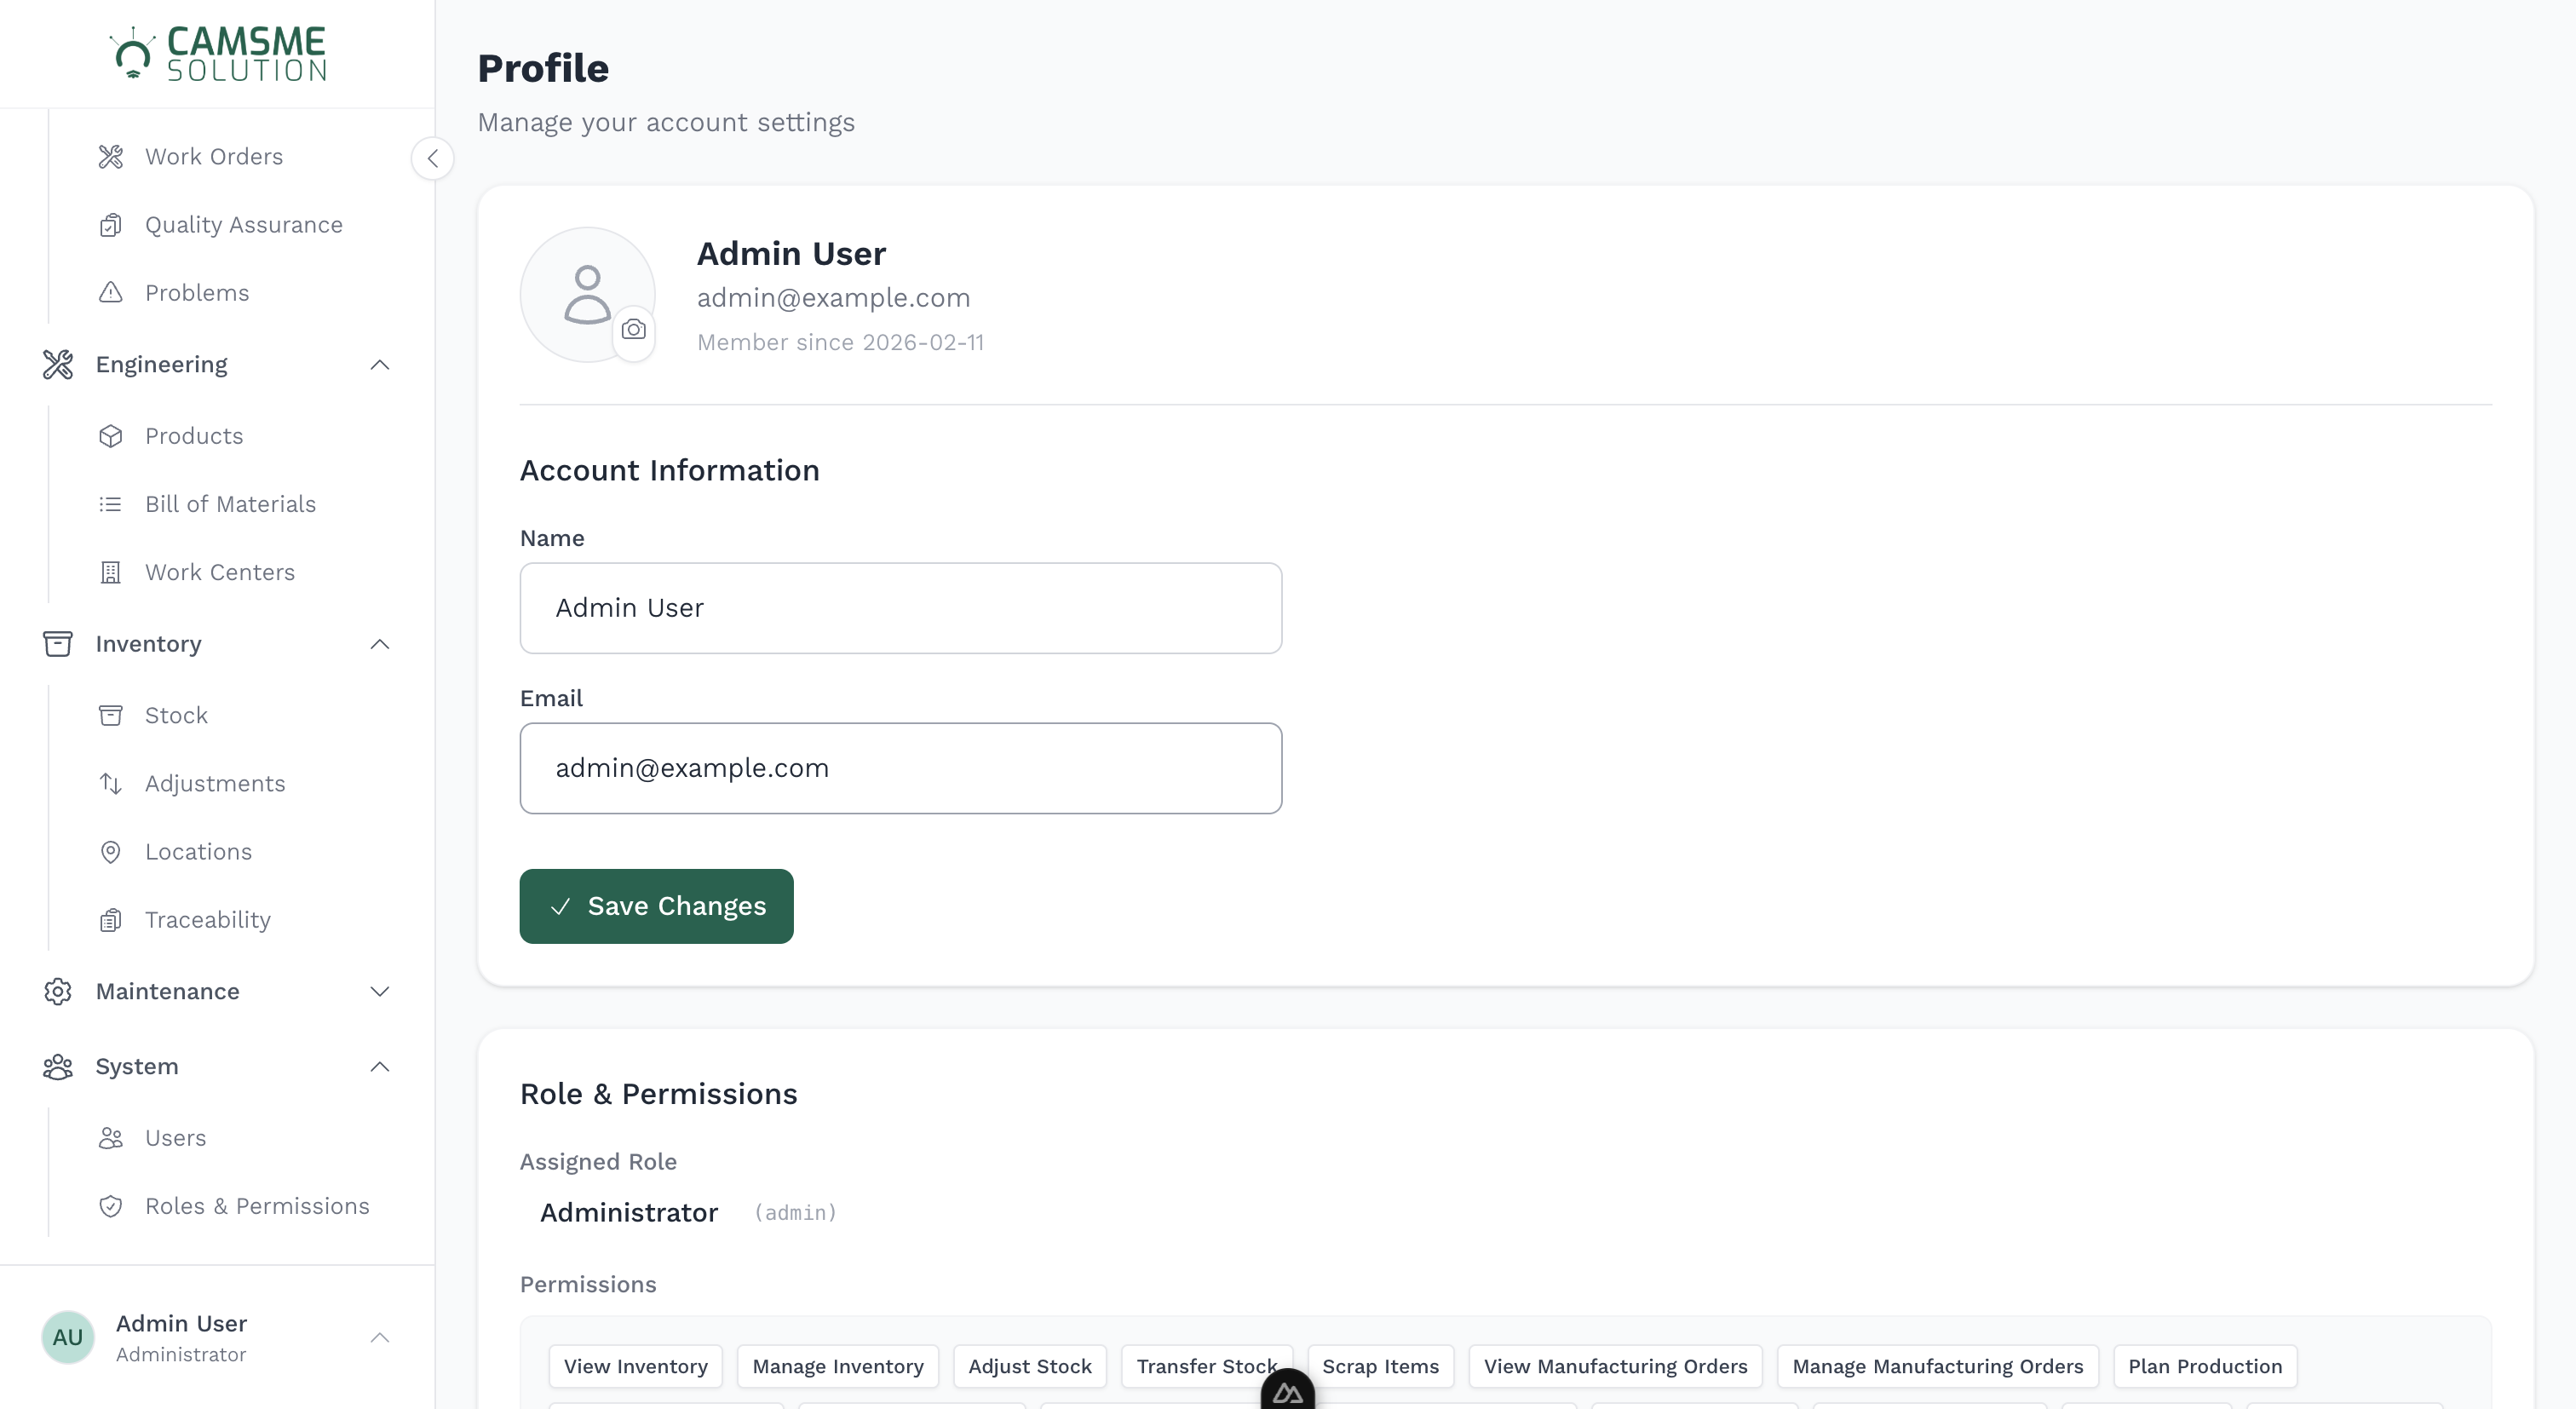The width and height of the screenshot is (2576, 1409).
Task: Collapse the Inventory section
Action: [x=380, y=644]
